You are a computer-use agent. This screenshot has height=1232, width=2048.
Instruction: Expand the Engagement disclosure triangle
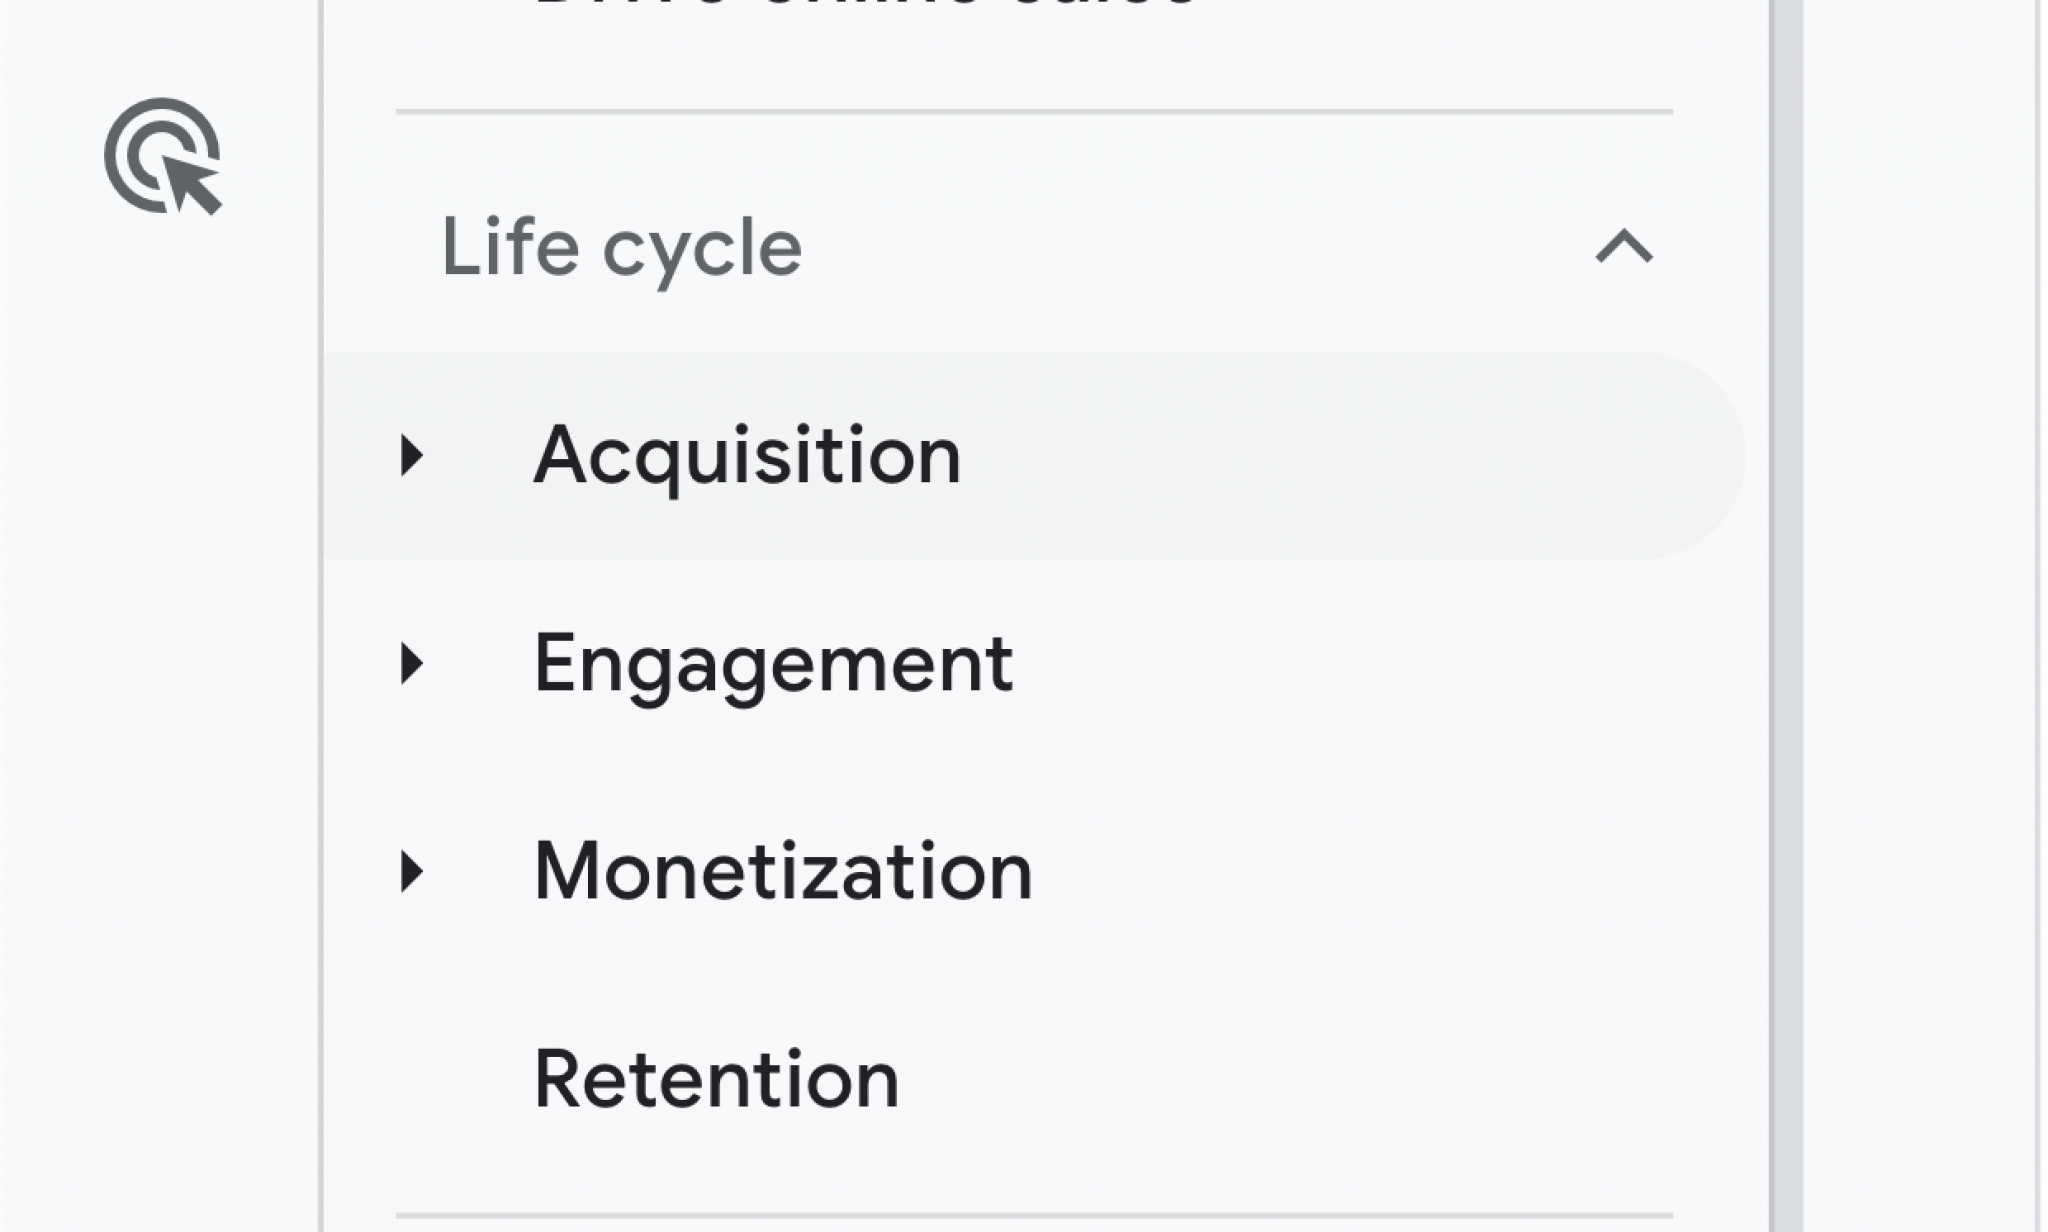click(x=411, y=663)
